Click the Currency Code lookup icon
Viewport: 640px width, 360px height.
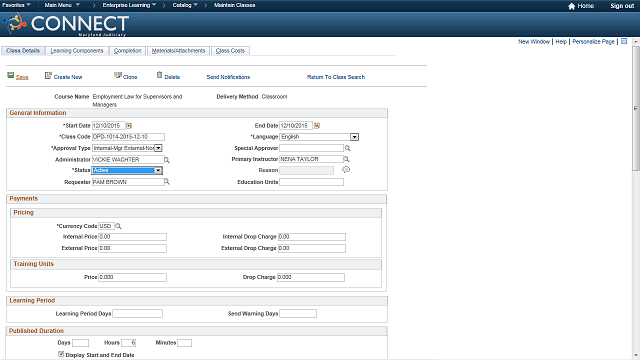pyautogui.click(x=118, y=226)
